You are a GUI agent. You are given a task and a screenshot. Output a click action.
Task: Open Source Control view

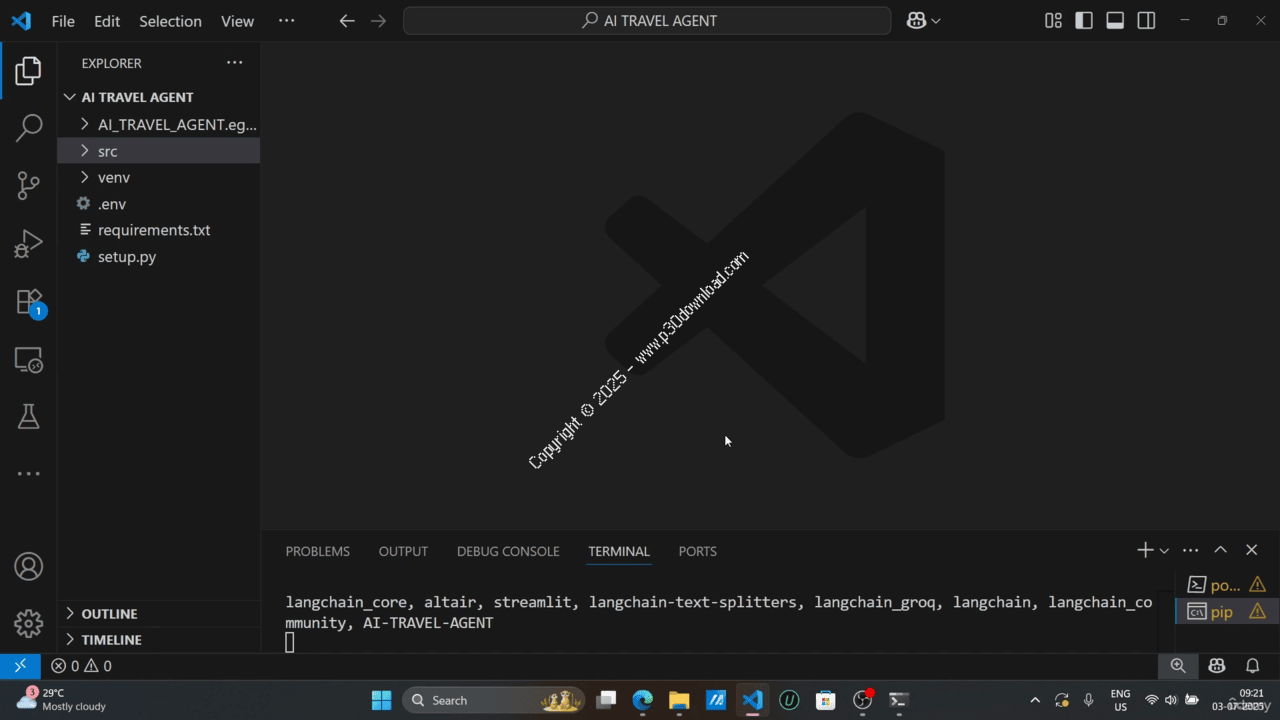tap(29, 185)
